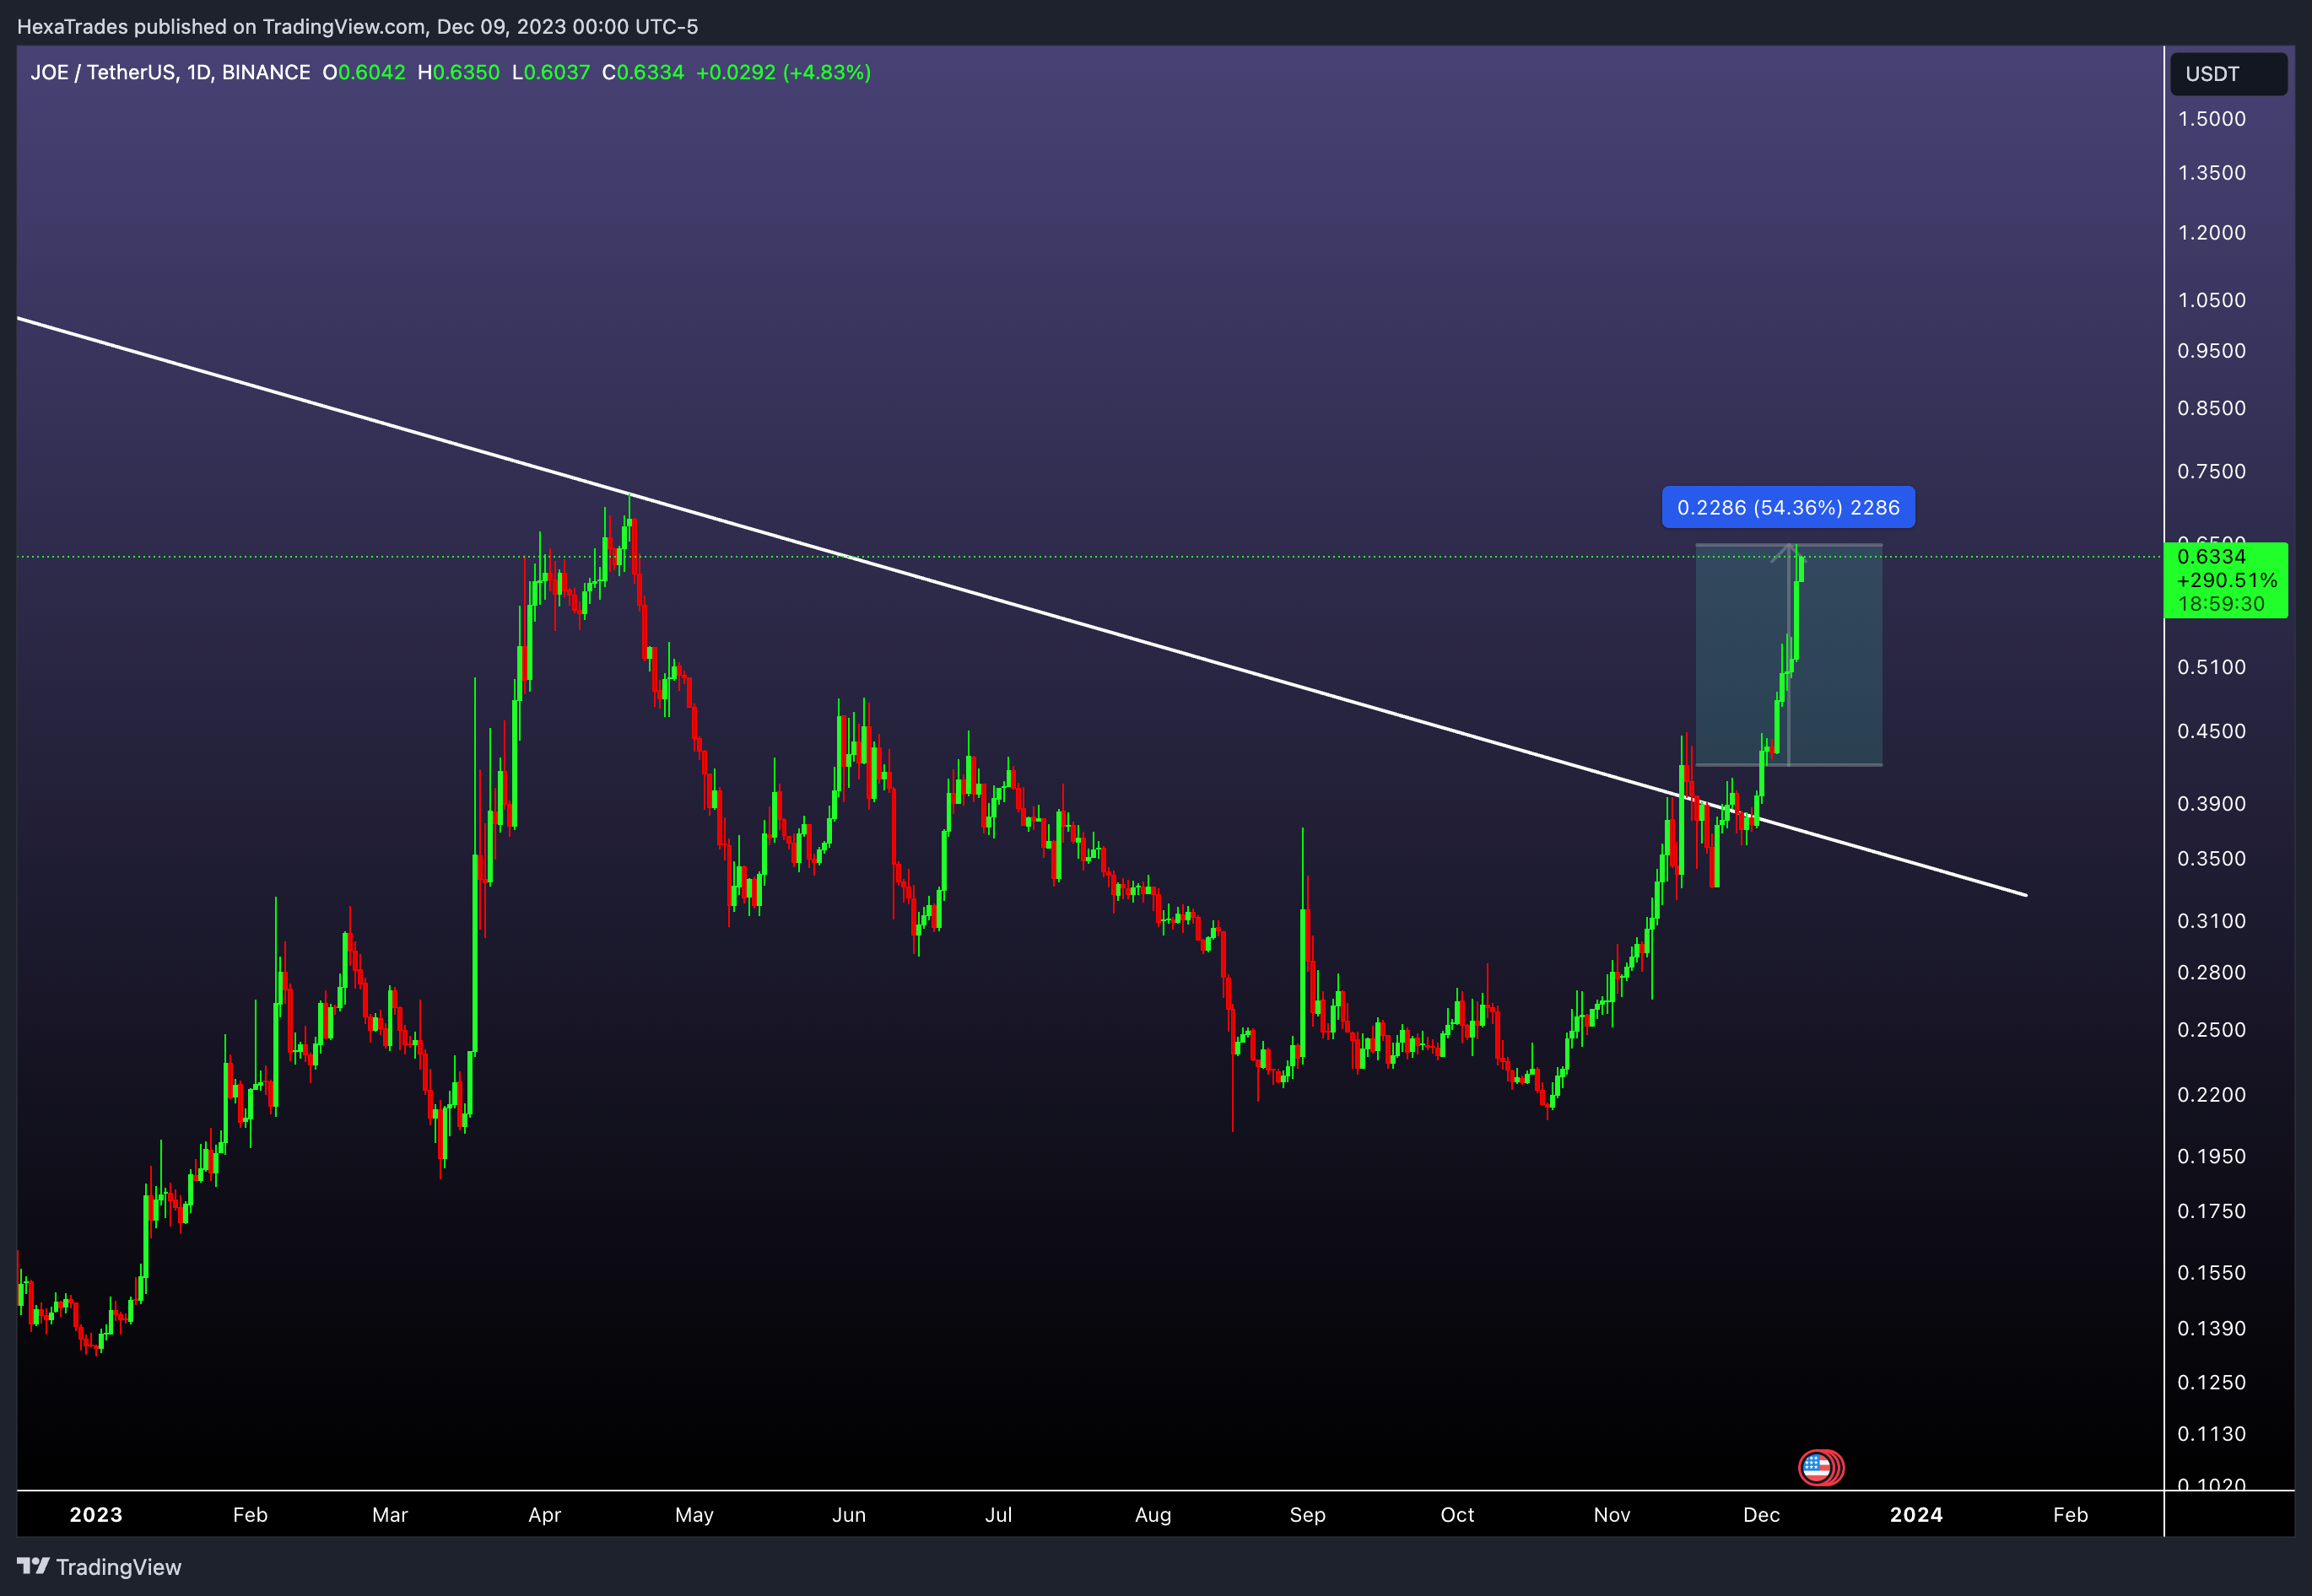Click the Jun label on time axis
This screenshot has width=2312, height=1596.
click(849, 1514)
